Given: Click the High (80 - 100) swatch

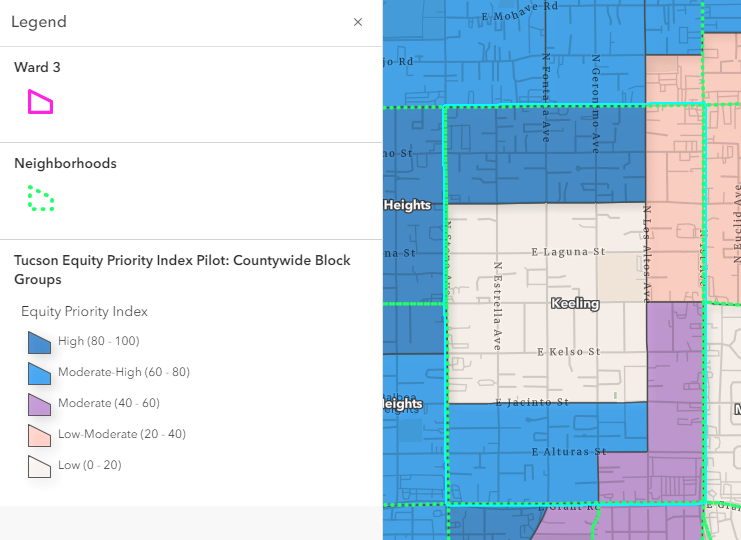Looking at the screenshot, I should pos(40,342).
